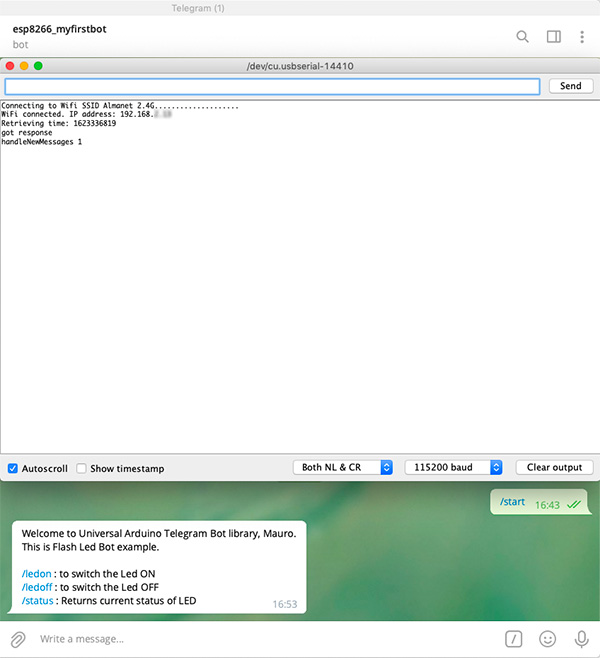600x658 pixels.
Task: Focus the serial monitor input field
Action: coord(272,86)
